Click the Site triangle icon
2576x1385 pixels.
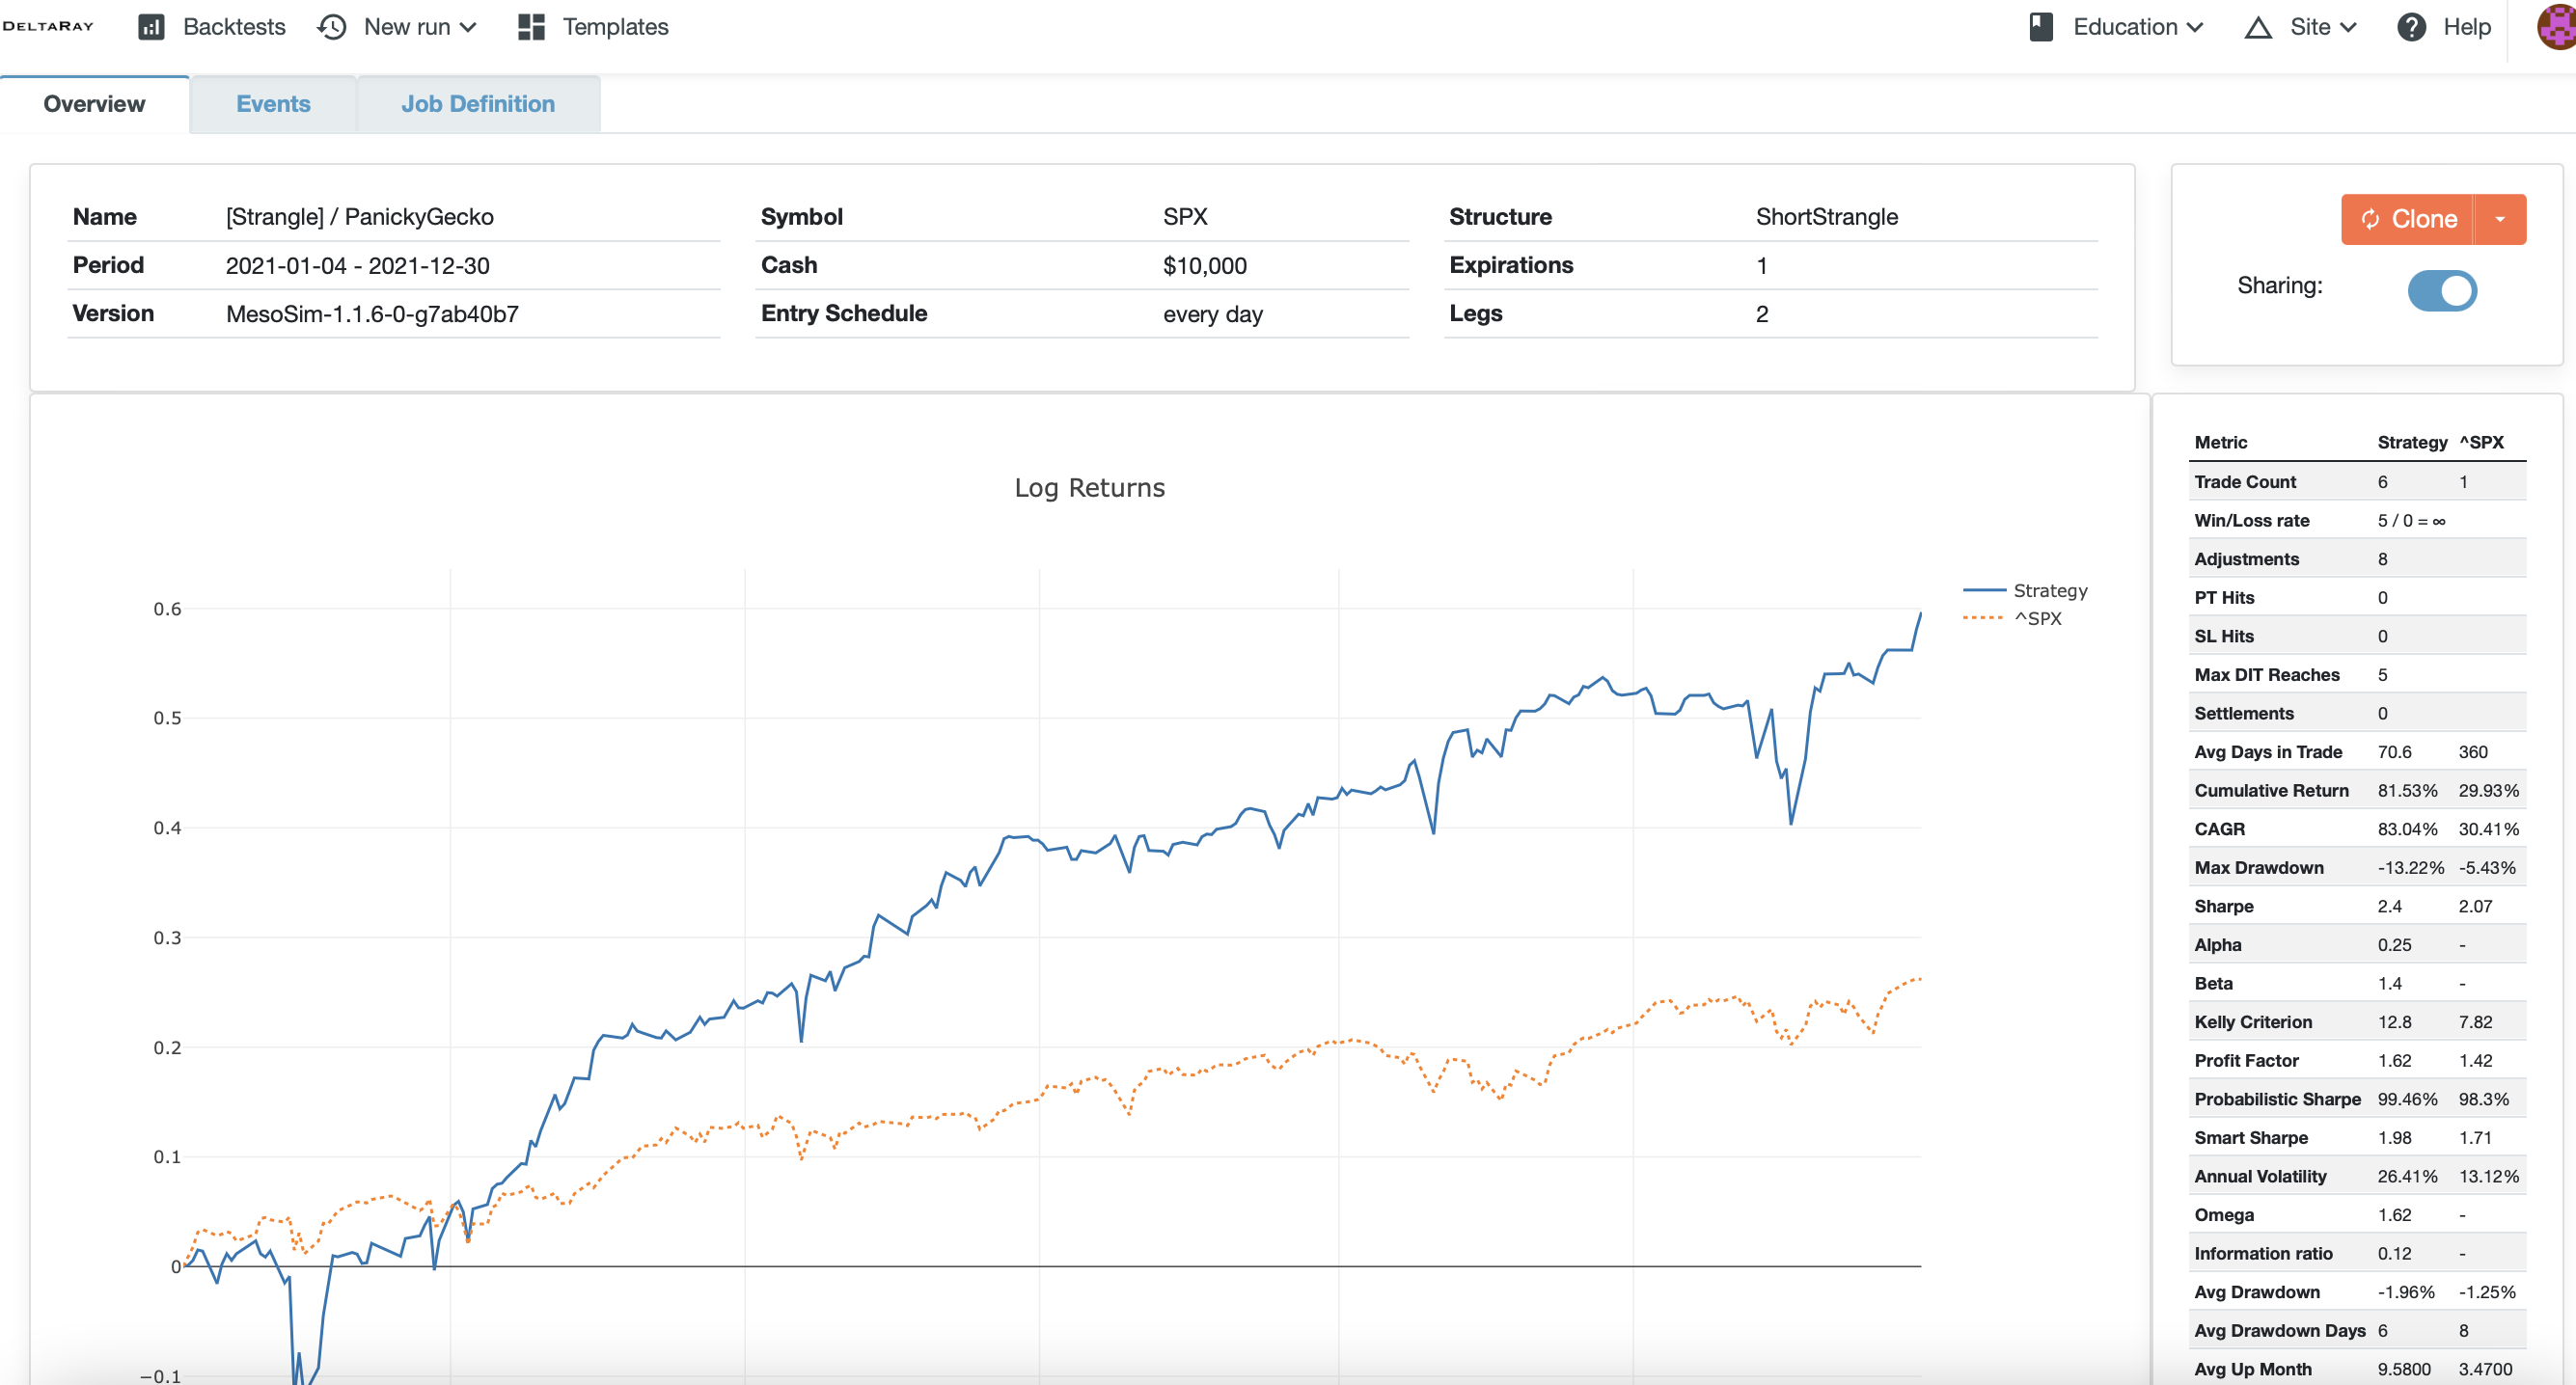pos(2257,27)
